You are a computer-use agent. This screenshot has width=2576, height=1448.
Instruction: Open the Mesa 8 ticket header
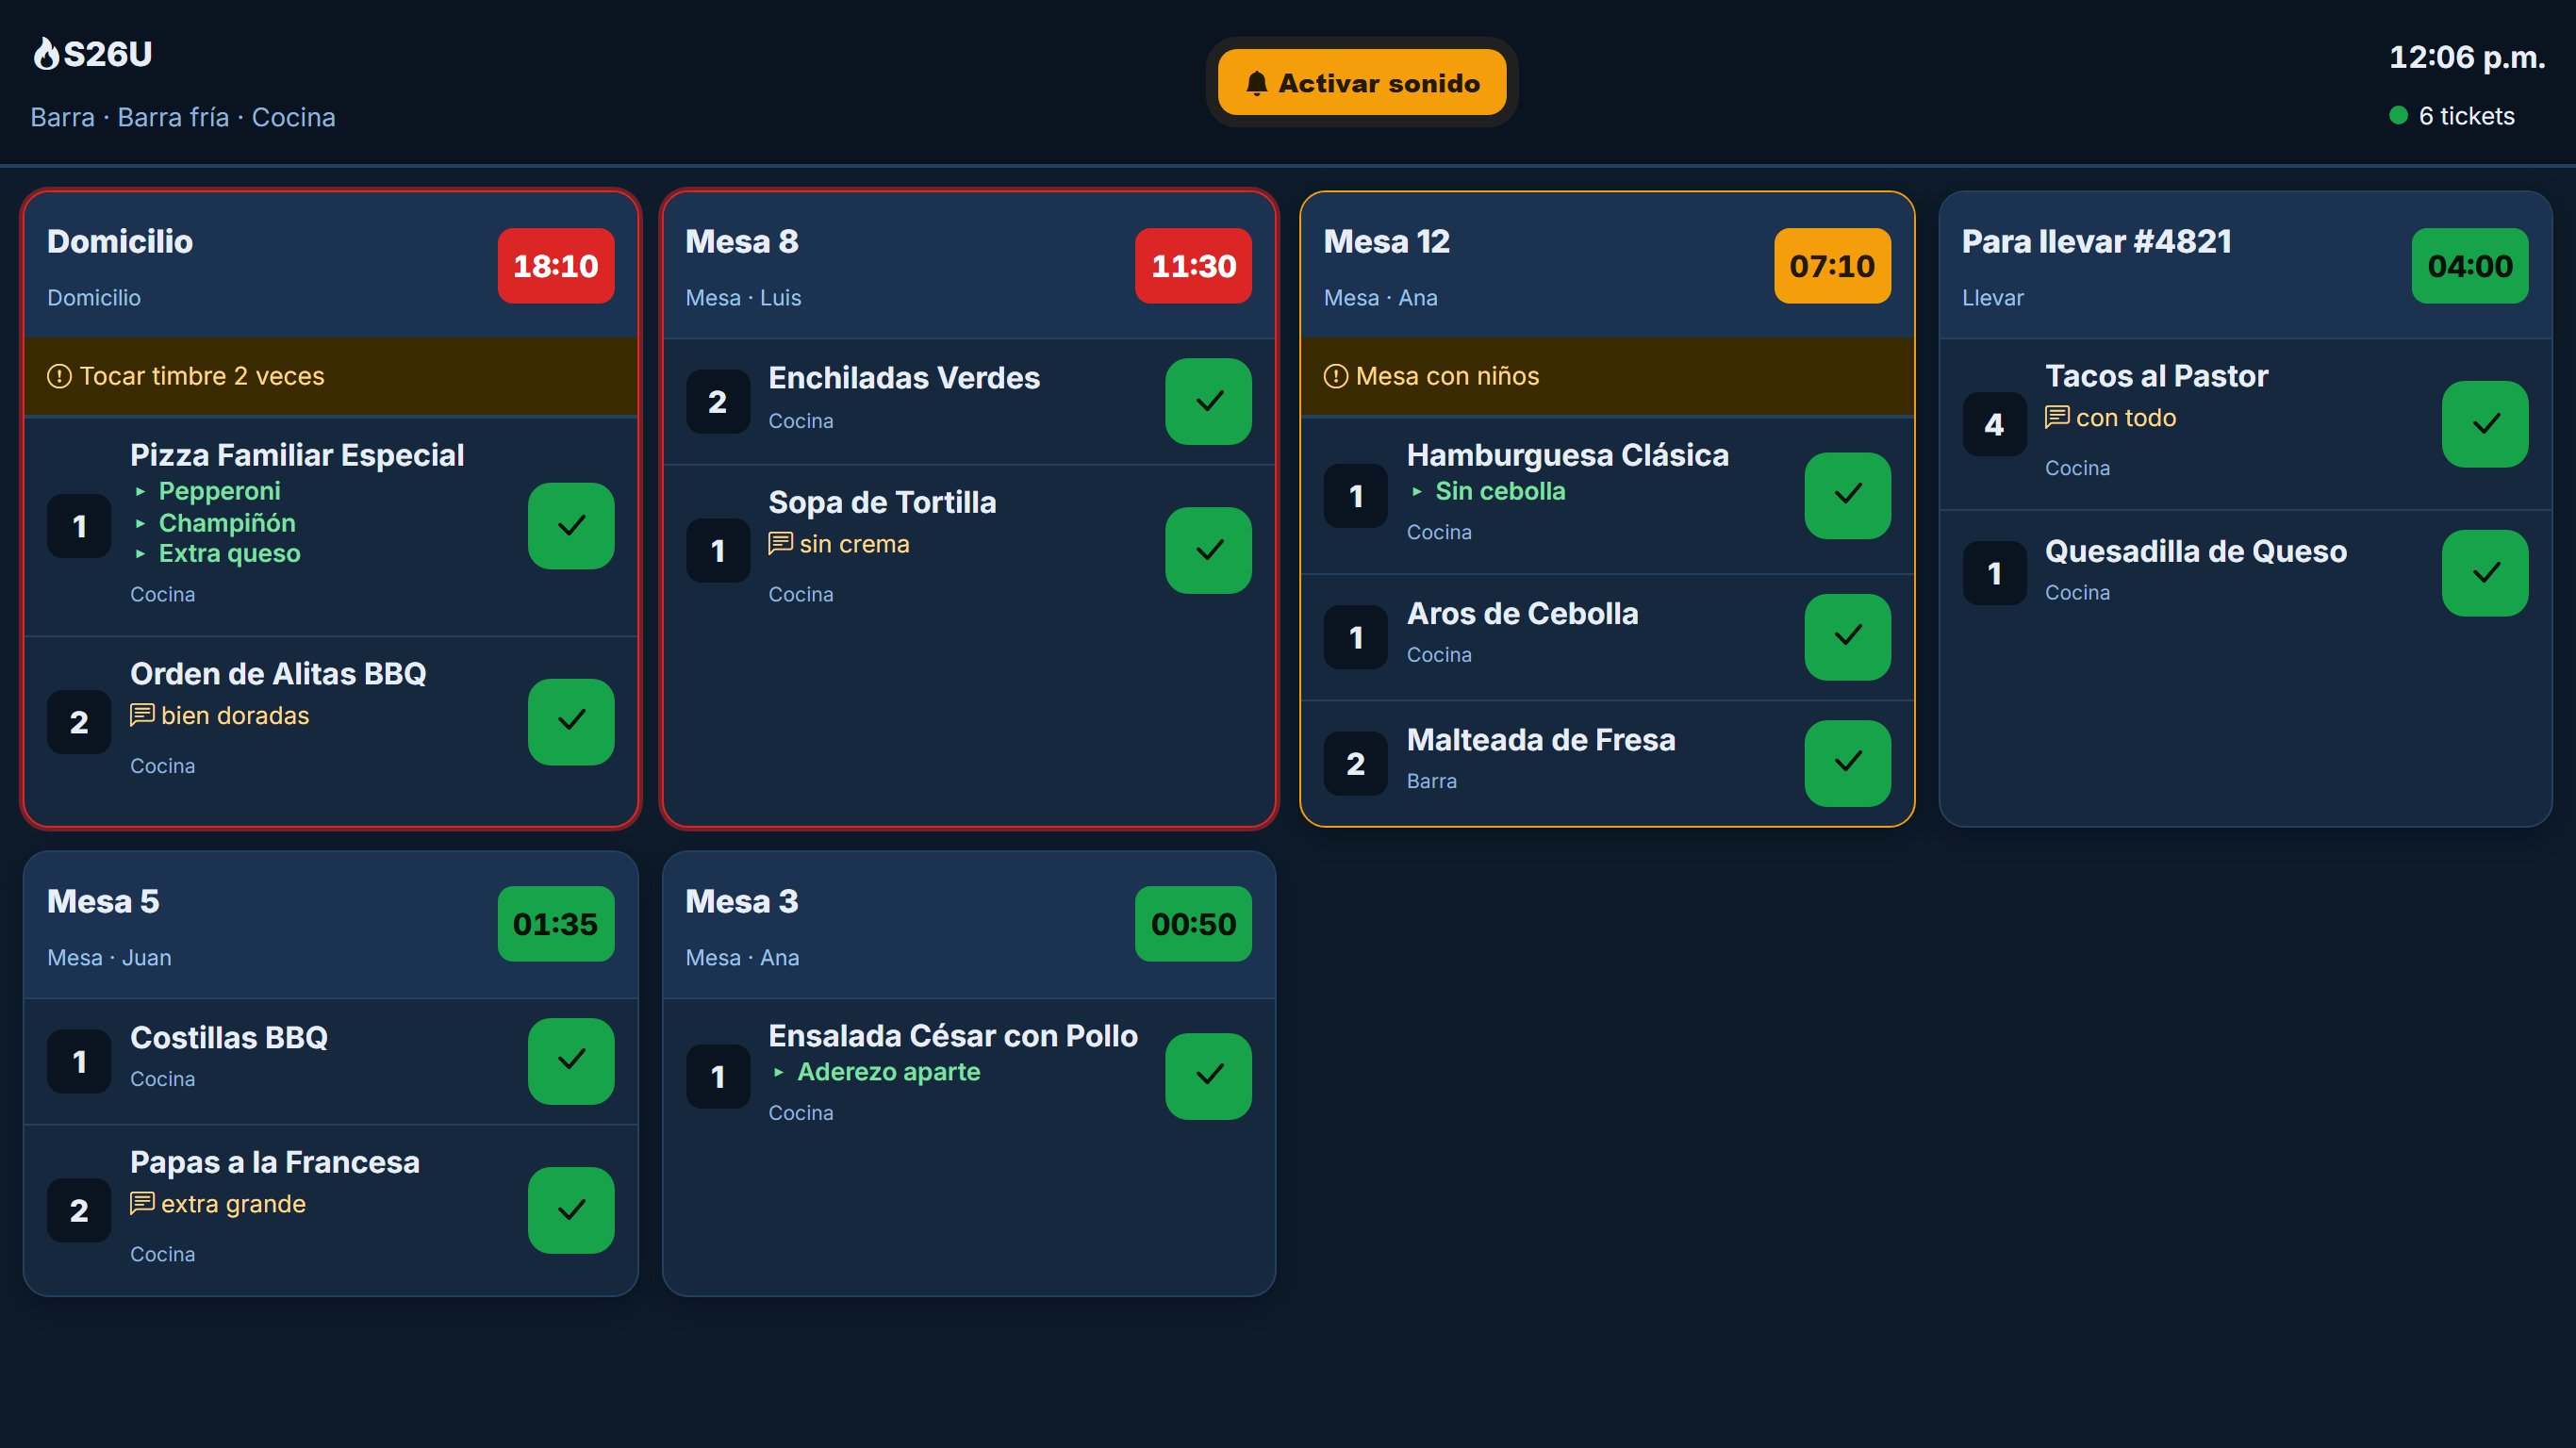[969, 266]
